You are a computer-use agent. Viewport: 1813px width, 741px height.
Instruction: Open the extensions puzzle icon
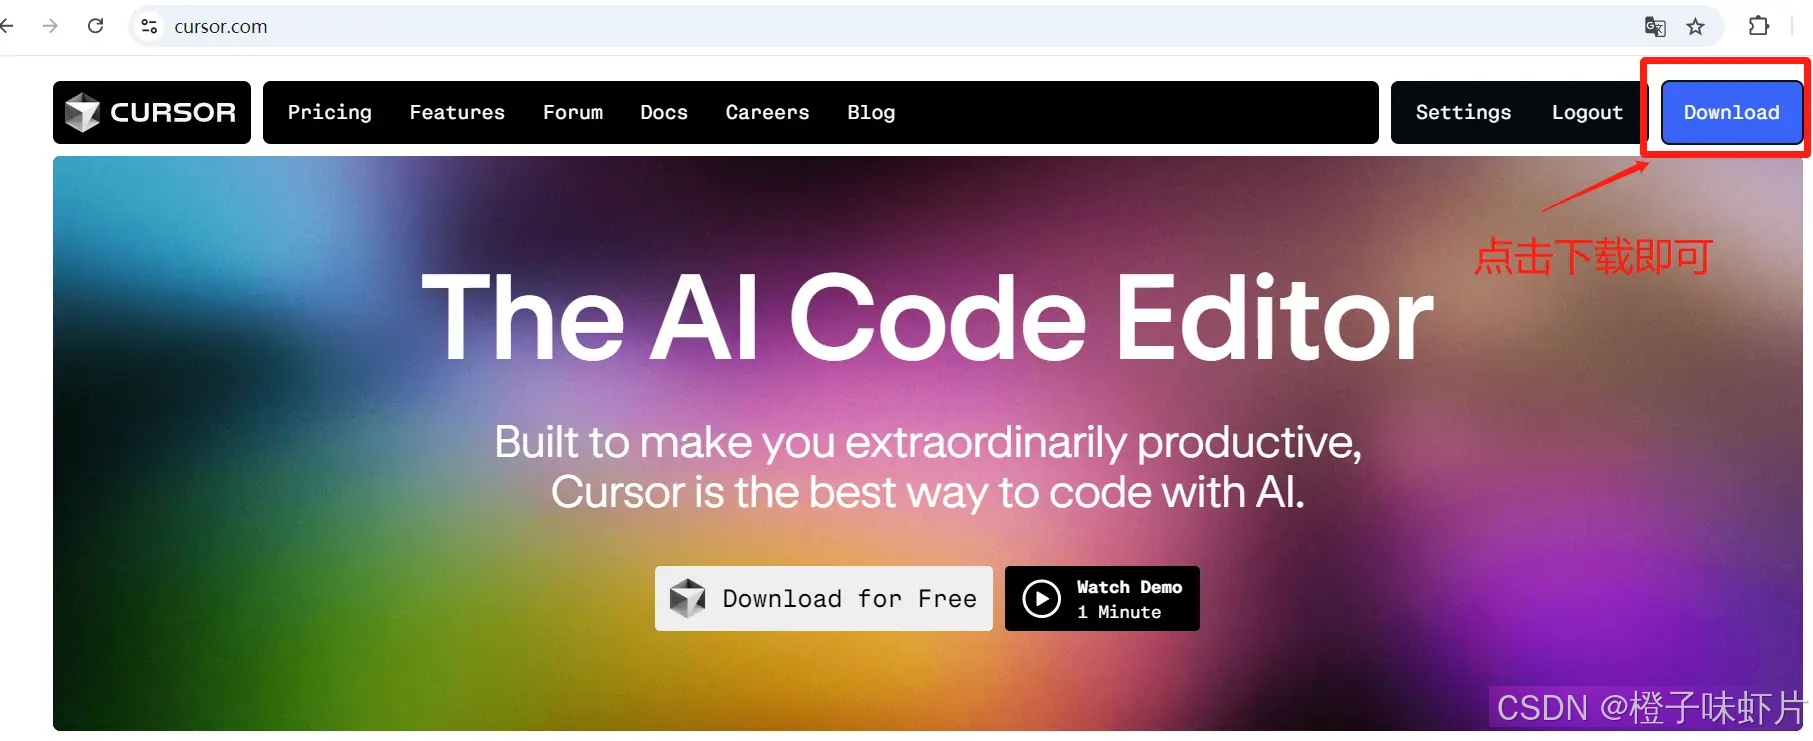coord(1759,26)
